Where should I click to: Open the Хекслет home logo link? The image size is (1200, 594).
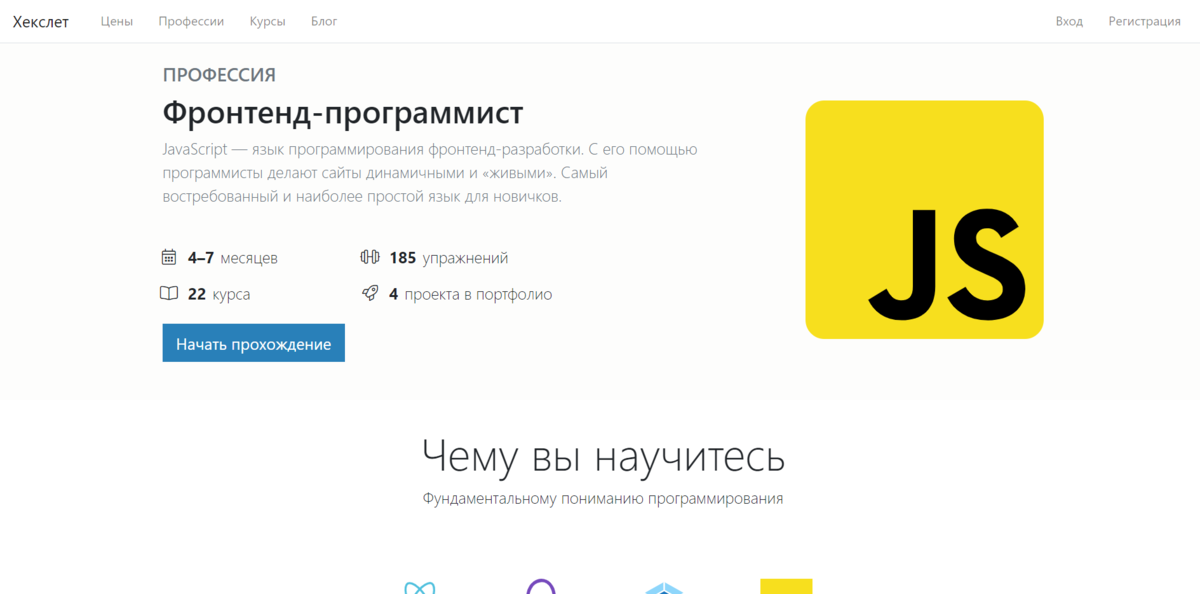tap(41, 21)
